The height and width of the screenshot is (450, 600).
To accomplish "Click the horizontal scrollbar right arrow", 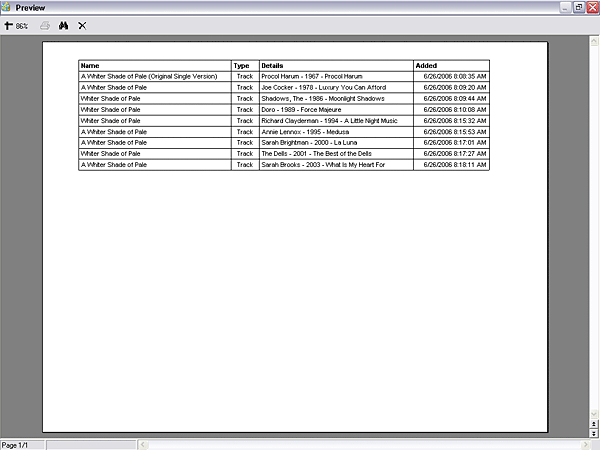I will coord(583,444).
